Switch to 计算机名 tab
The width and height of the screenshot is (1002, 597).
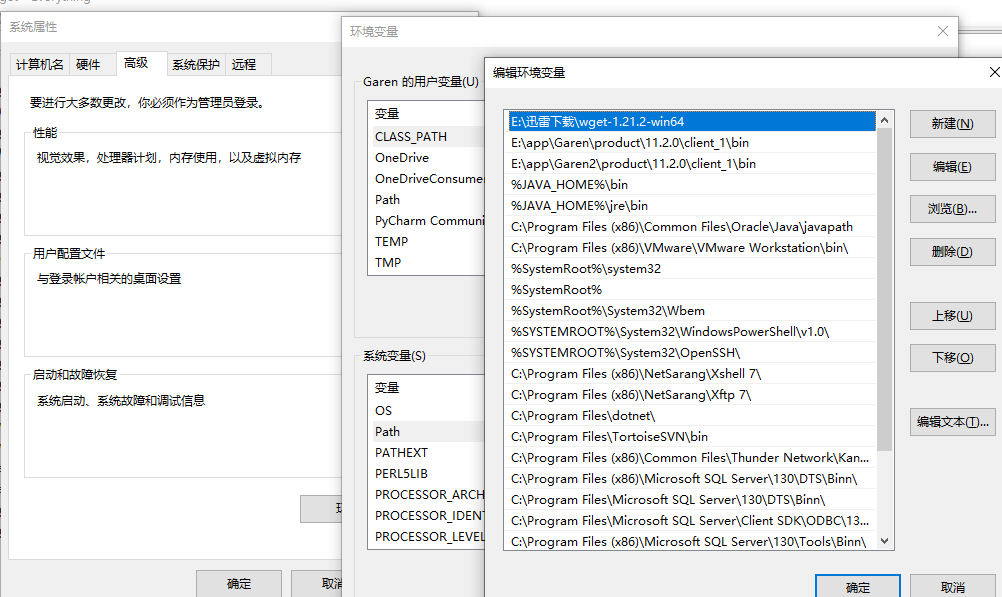click(x=40, y=65)
